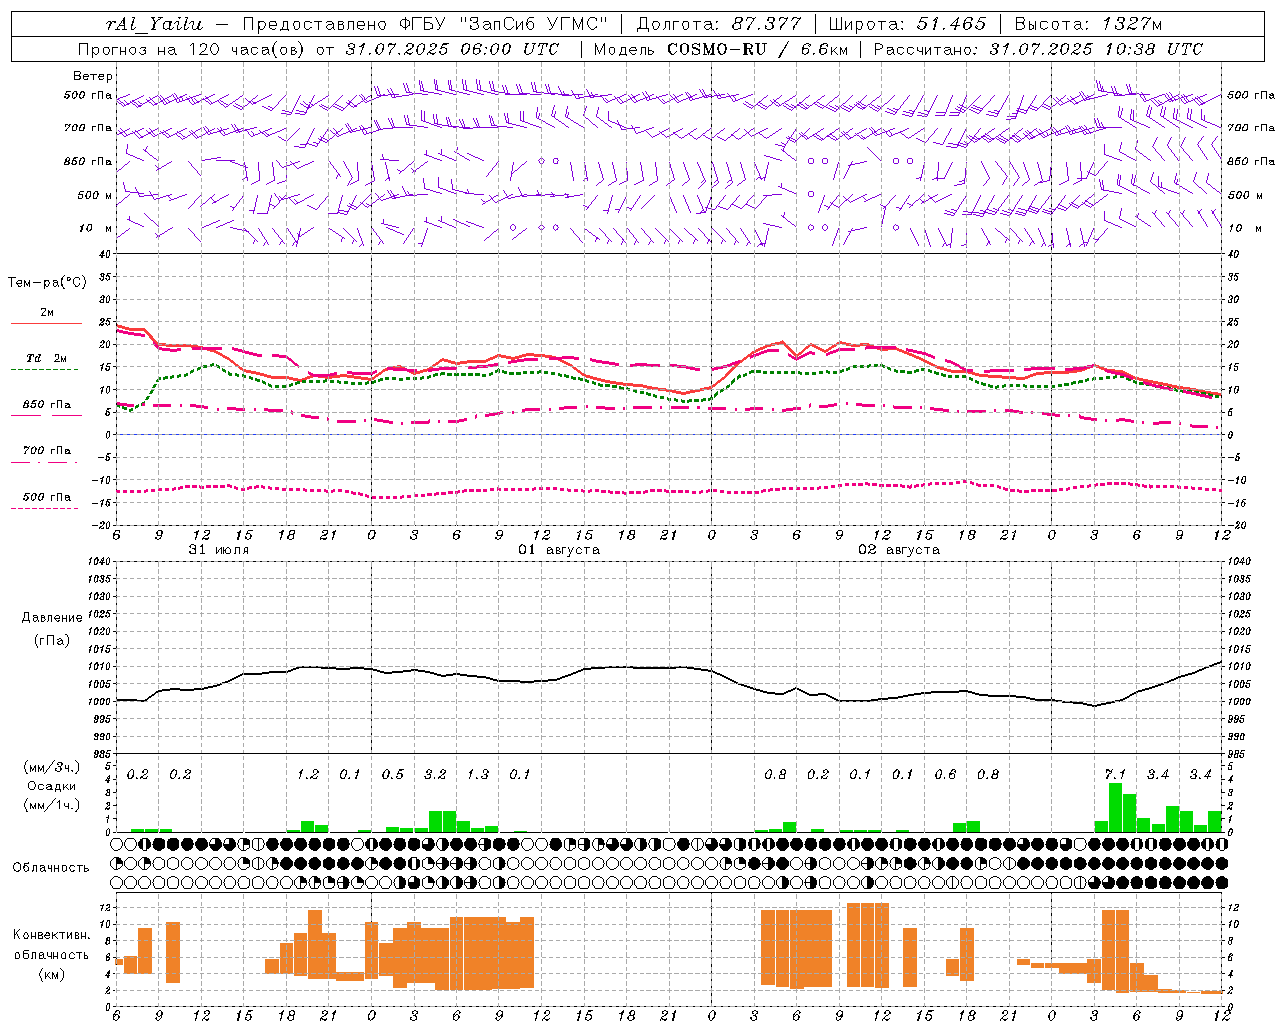Click the "Высота: 1327м" elevation field
The width and height of the screenshot is (1280, 1024).
pyautogui.click(x=1088, y=24)
